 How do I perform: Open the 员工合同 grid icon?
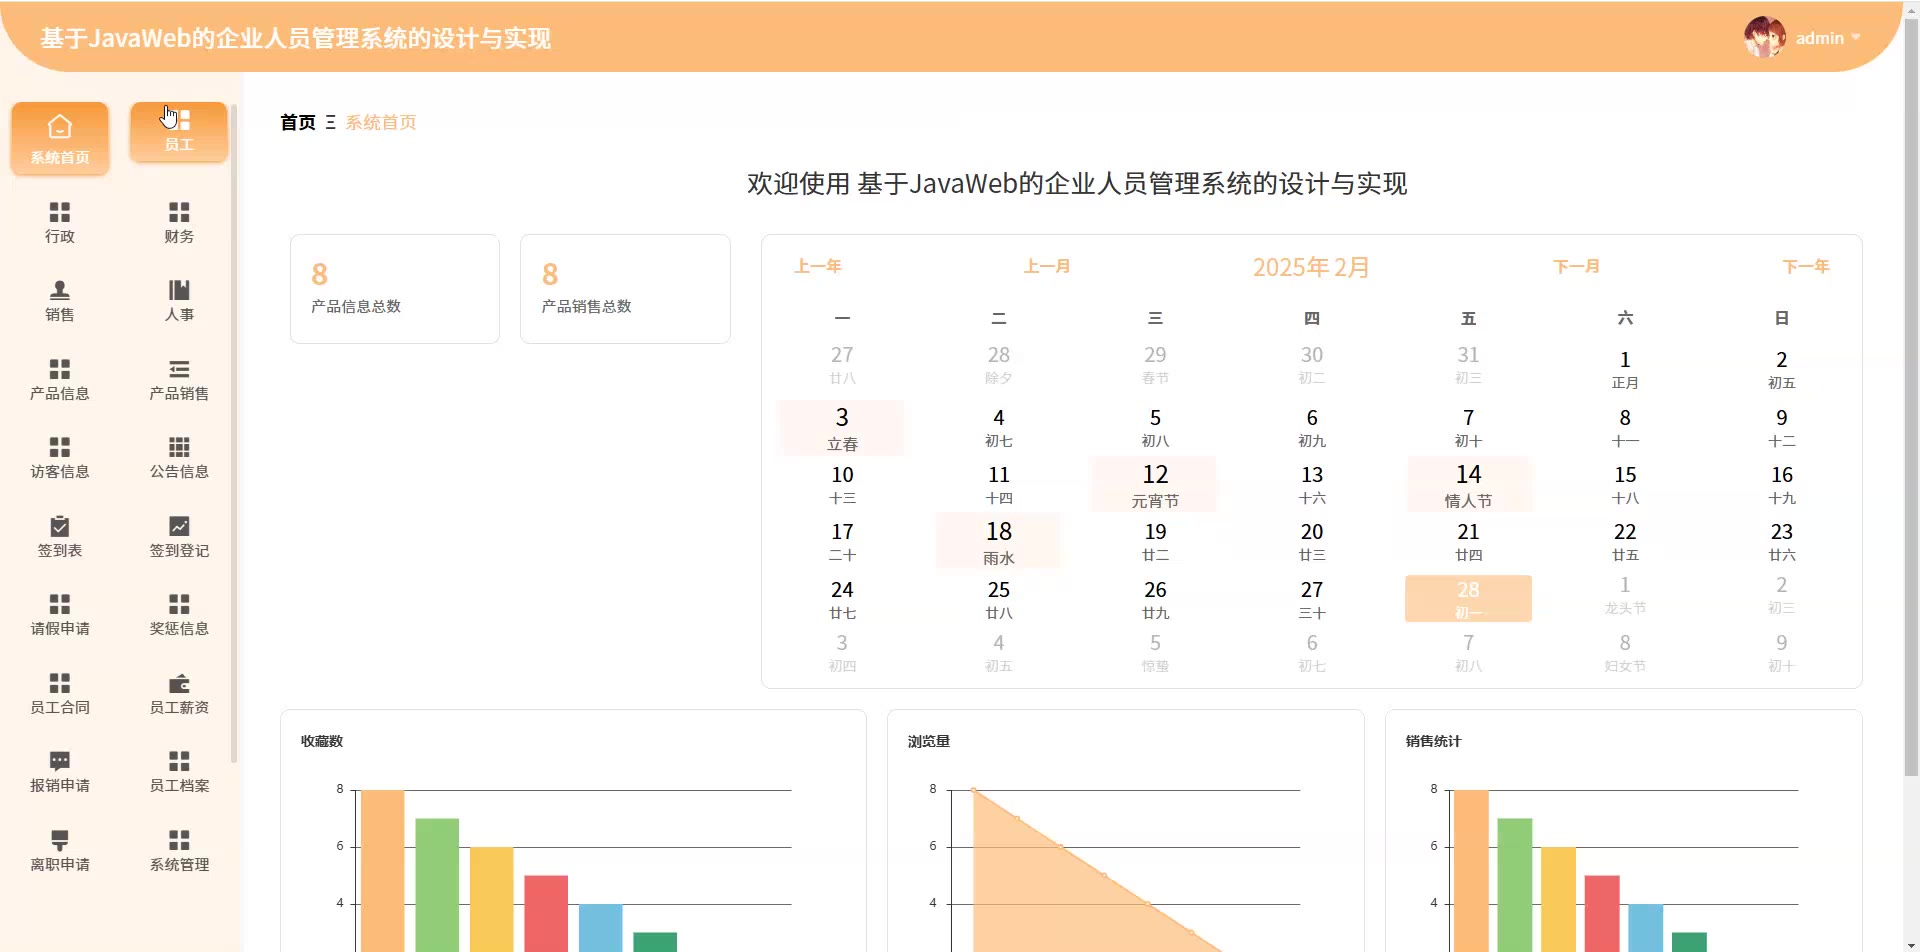click(x=60, y=683)
